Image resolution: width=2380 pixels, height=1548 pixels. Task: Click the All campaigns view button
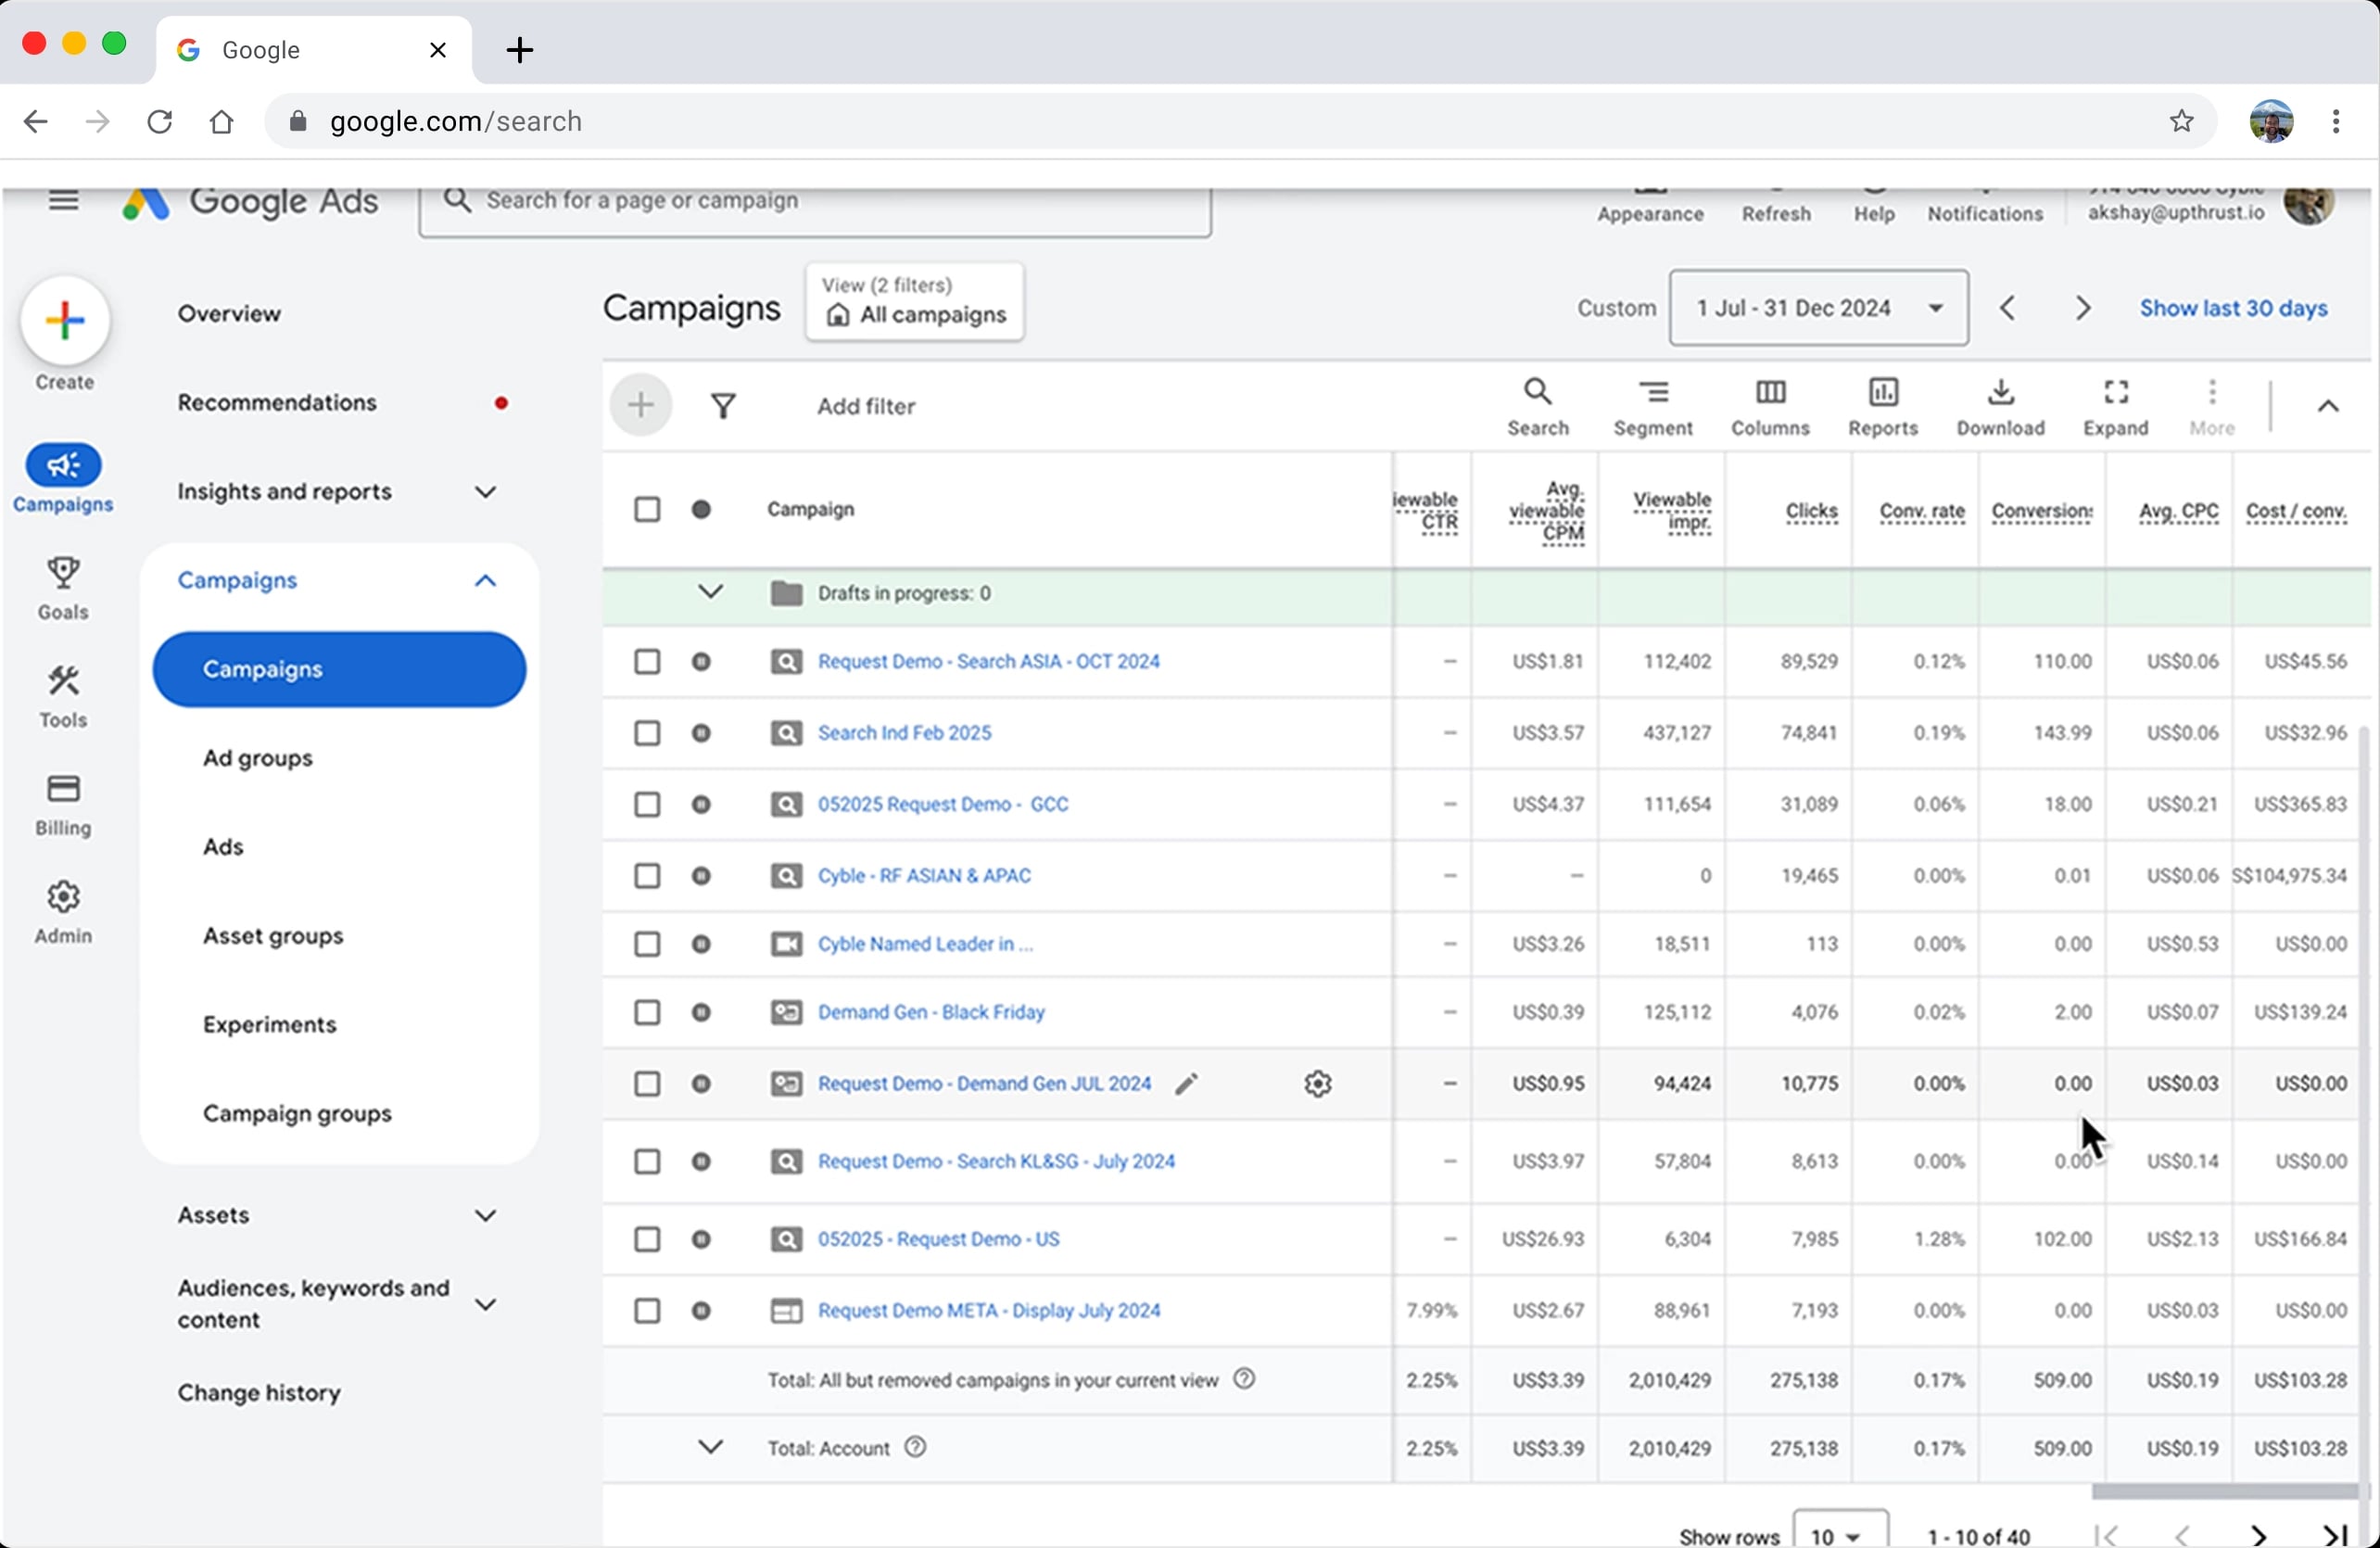click(x=914, y=302)
